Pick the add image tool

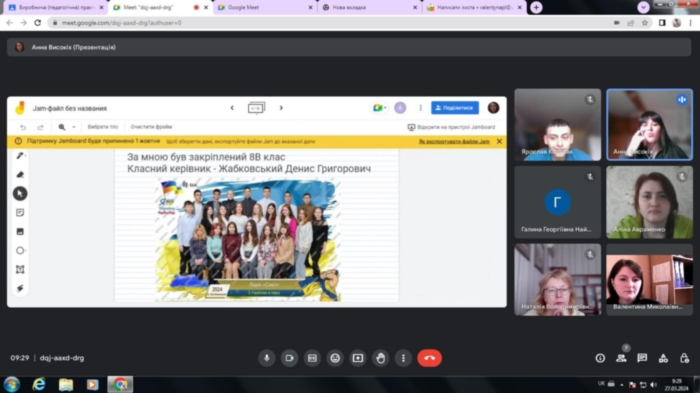pos(20,231)
